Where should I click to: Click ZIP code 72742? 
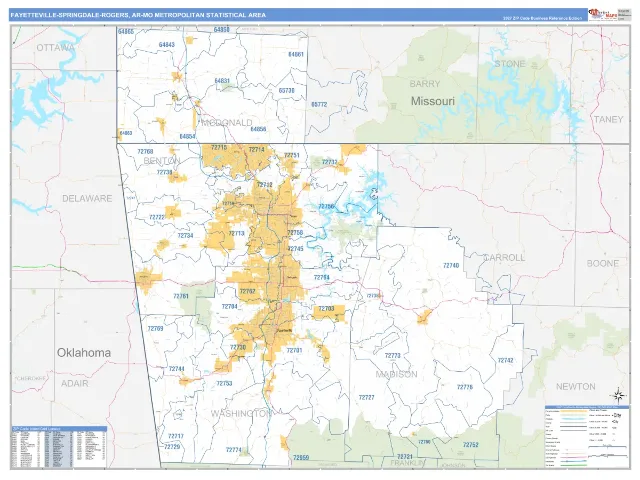pos(505,360)
